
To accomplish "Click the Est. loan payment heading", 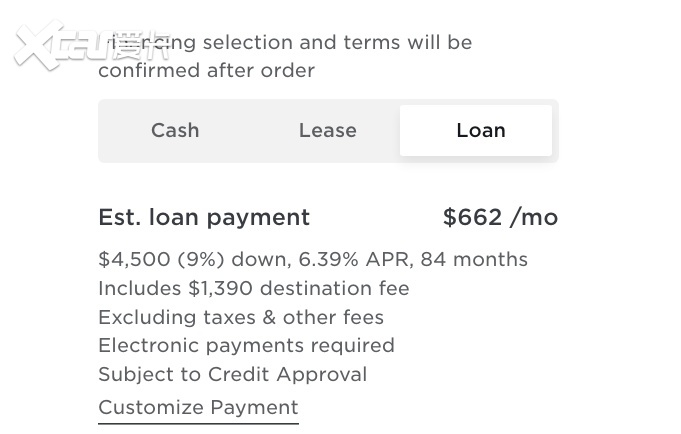I will coord(204,217).
